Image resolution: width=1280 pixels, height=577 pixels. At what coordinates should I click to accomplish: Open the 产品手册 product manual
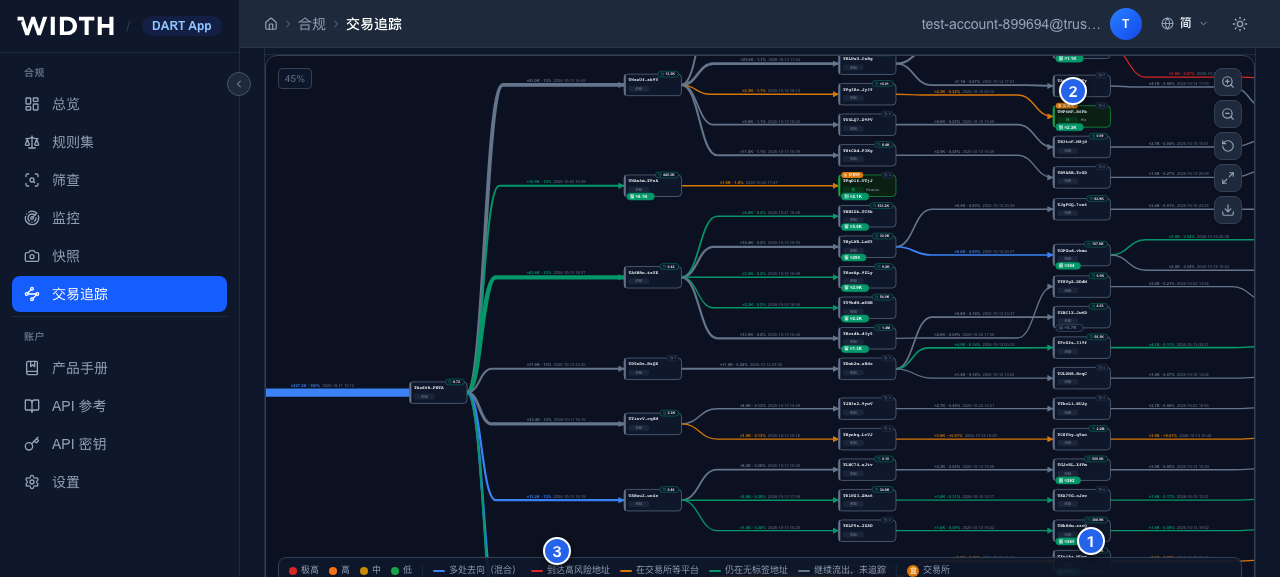[119, 368]
